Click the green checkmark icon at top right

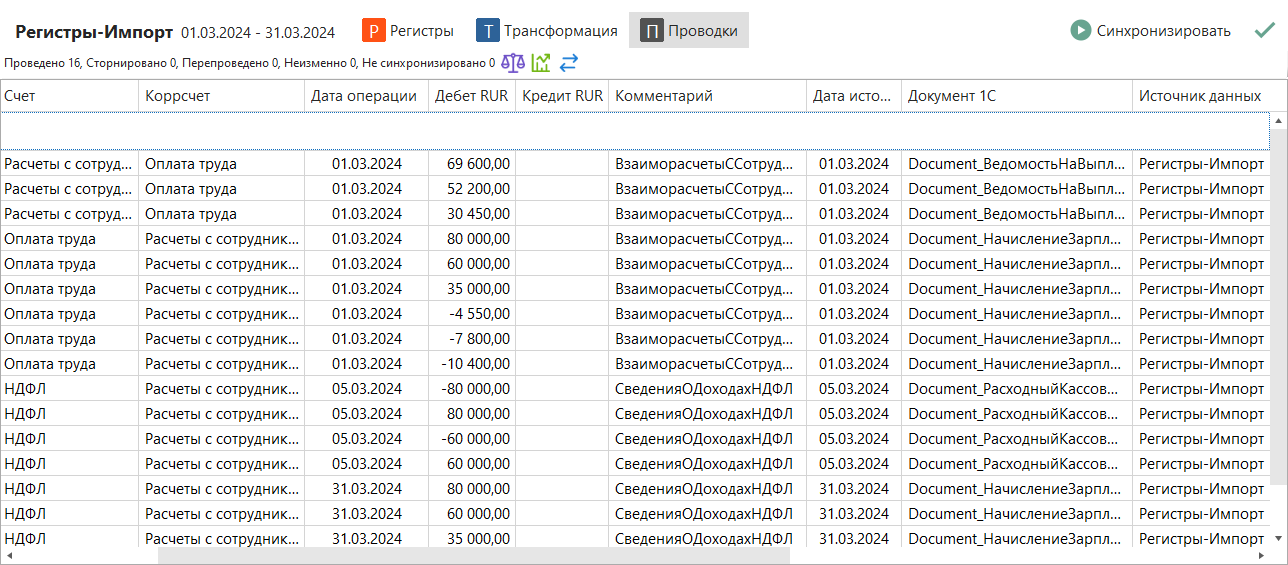point(1264,30)
